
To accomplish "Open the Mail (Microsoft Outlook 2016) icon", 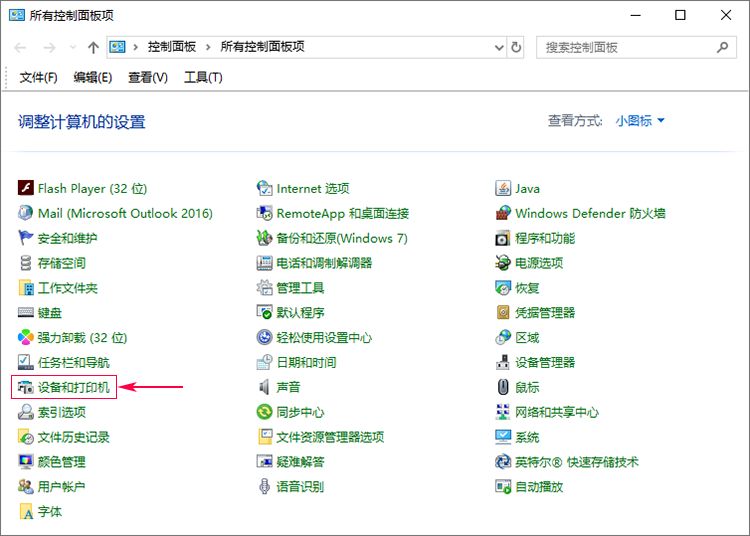I will pos(25,213).
